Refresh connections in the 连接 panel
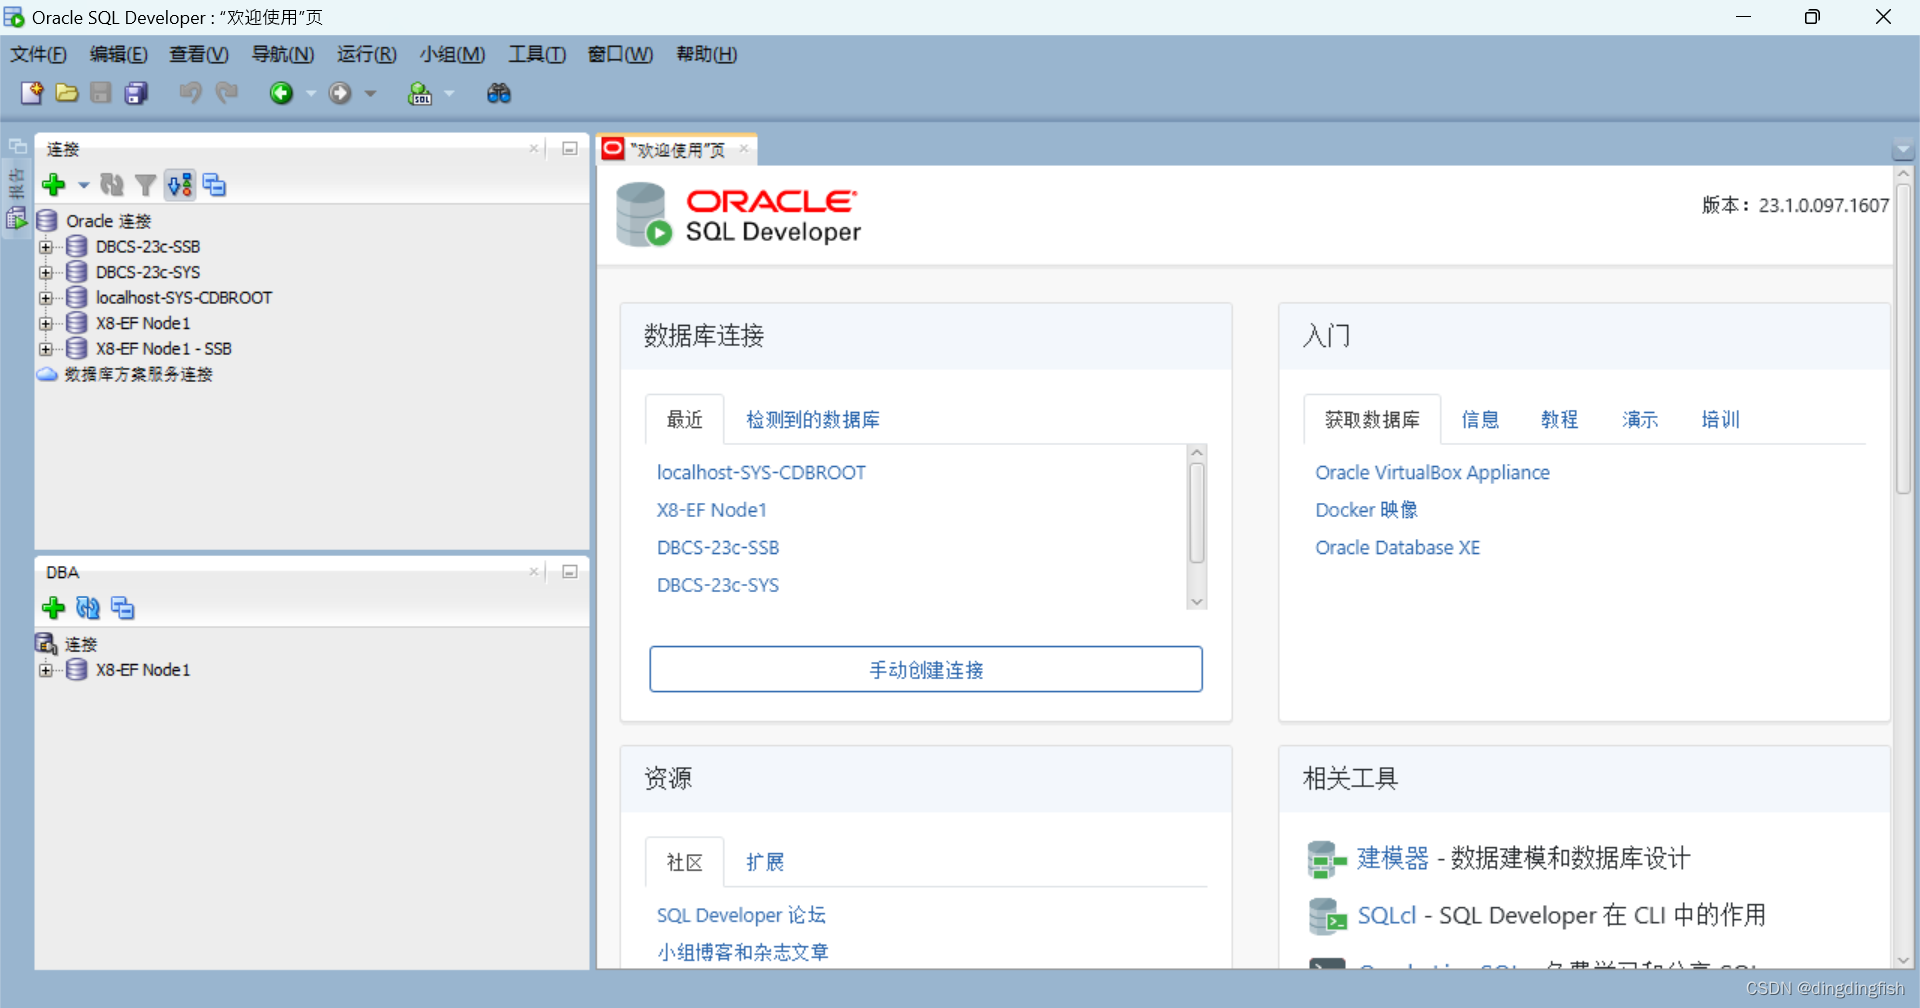Screen dimensions: 1920x1008 112,185
